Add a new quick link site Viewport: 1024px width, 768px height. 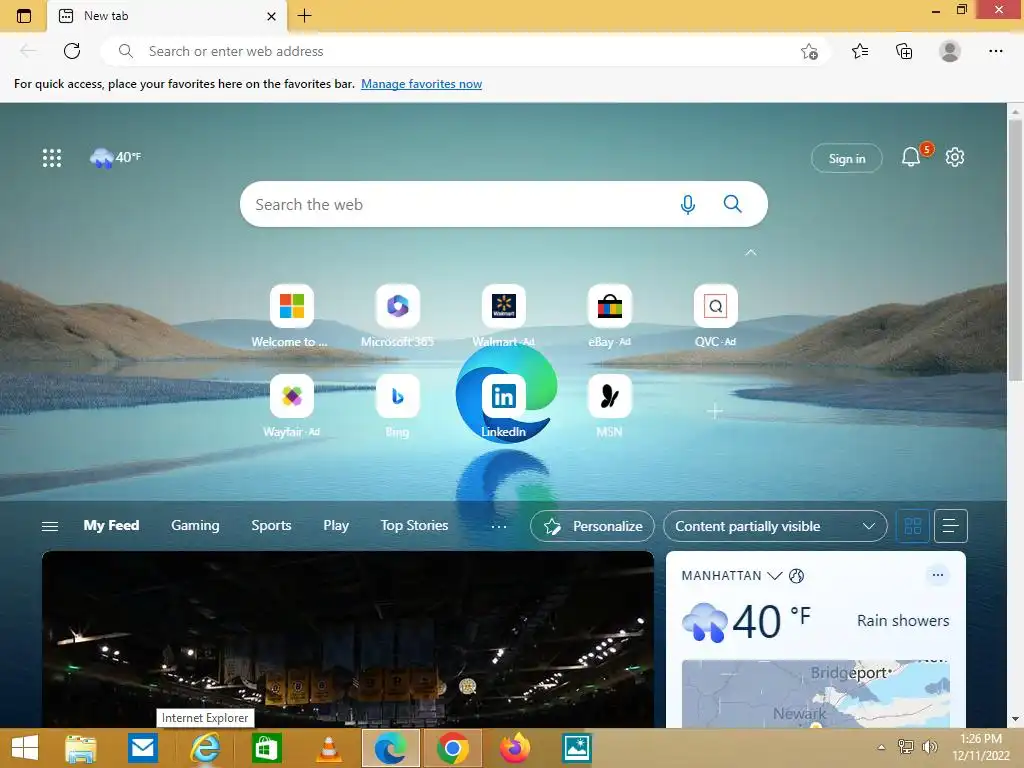pos(715,411)
